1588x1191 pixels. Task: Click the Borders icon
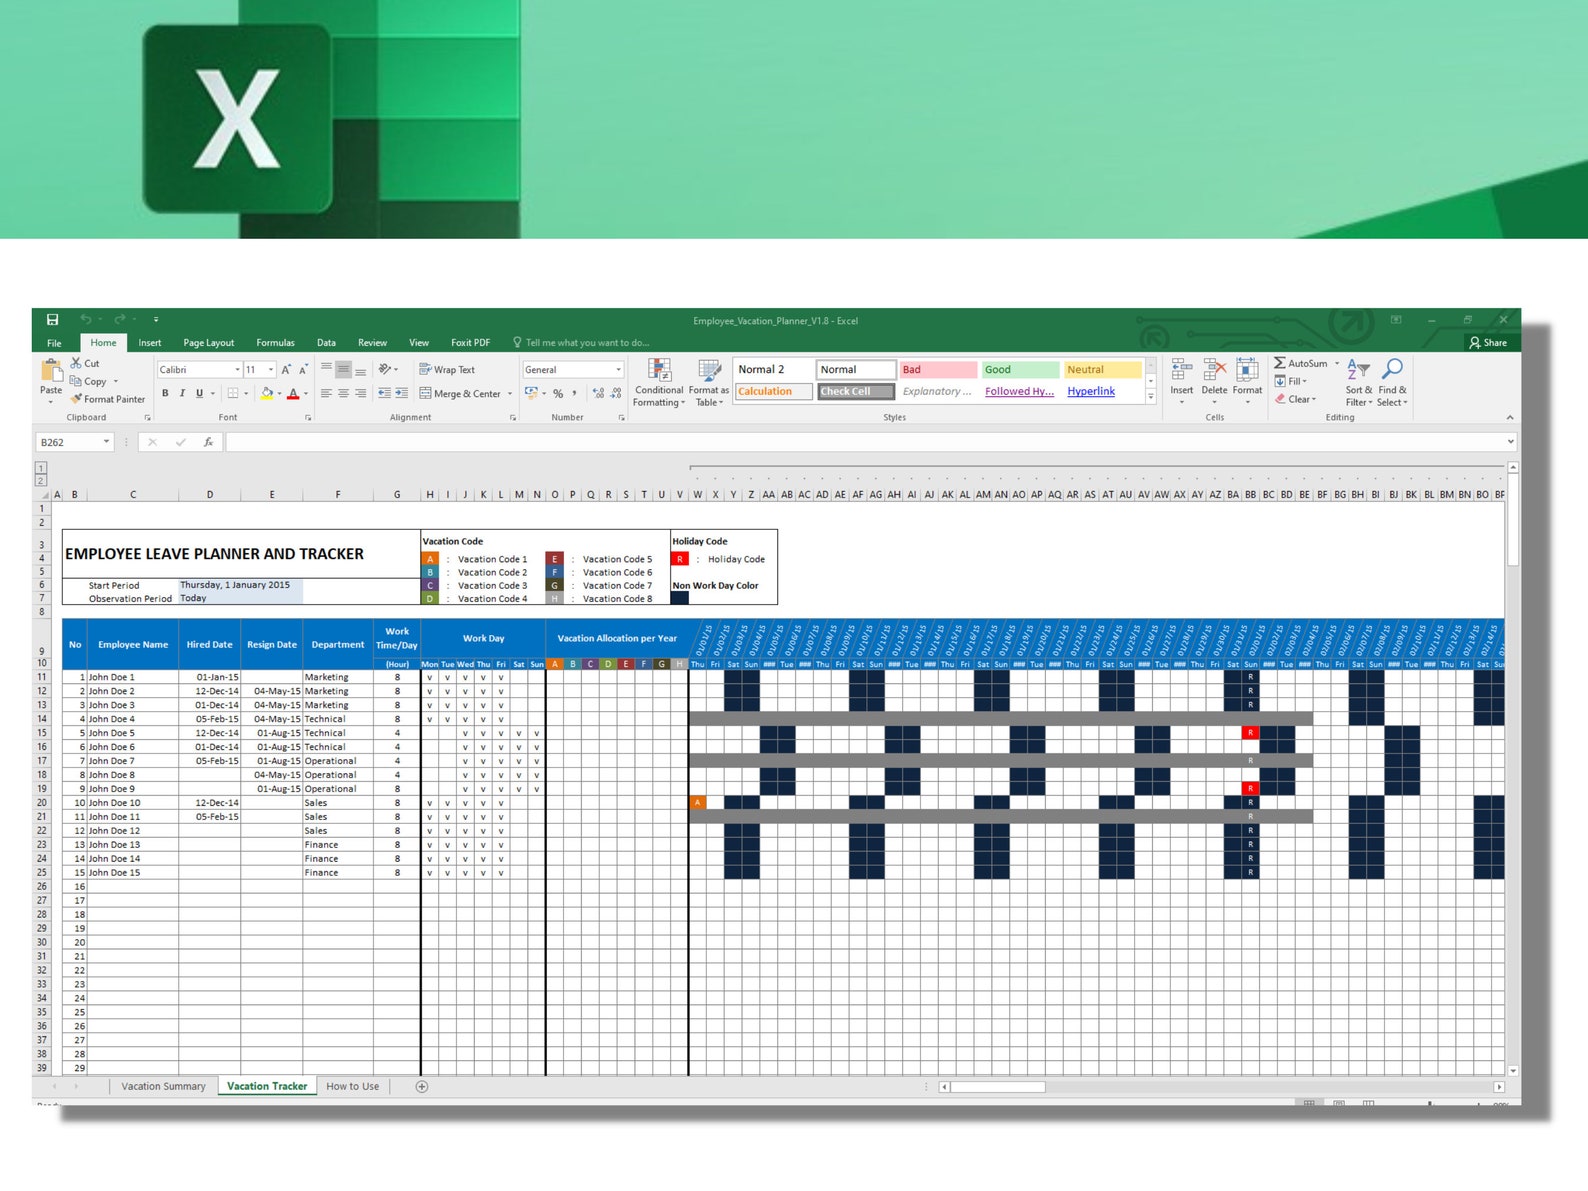coord(232,393)
